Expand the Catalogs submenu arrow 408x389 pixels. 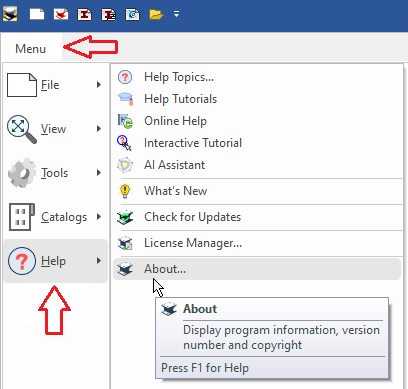pyautogui.click(x=99, y=217)
